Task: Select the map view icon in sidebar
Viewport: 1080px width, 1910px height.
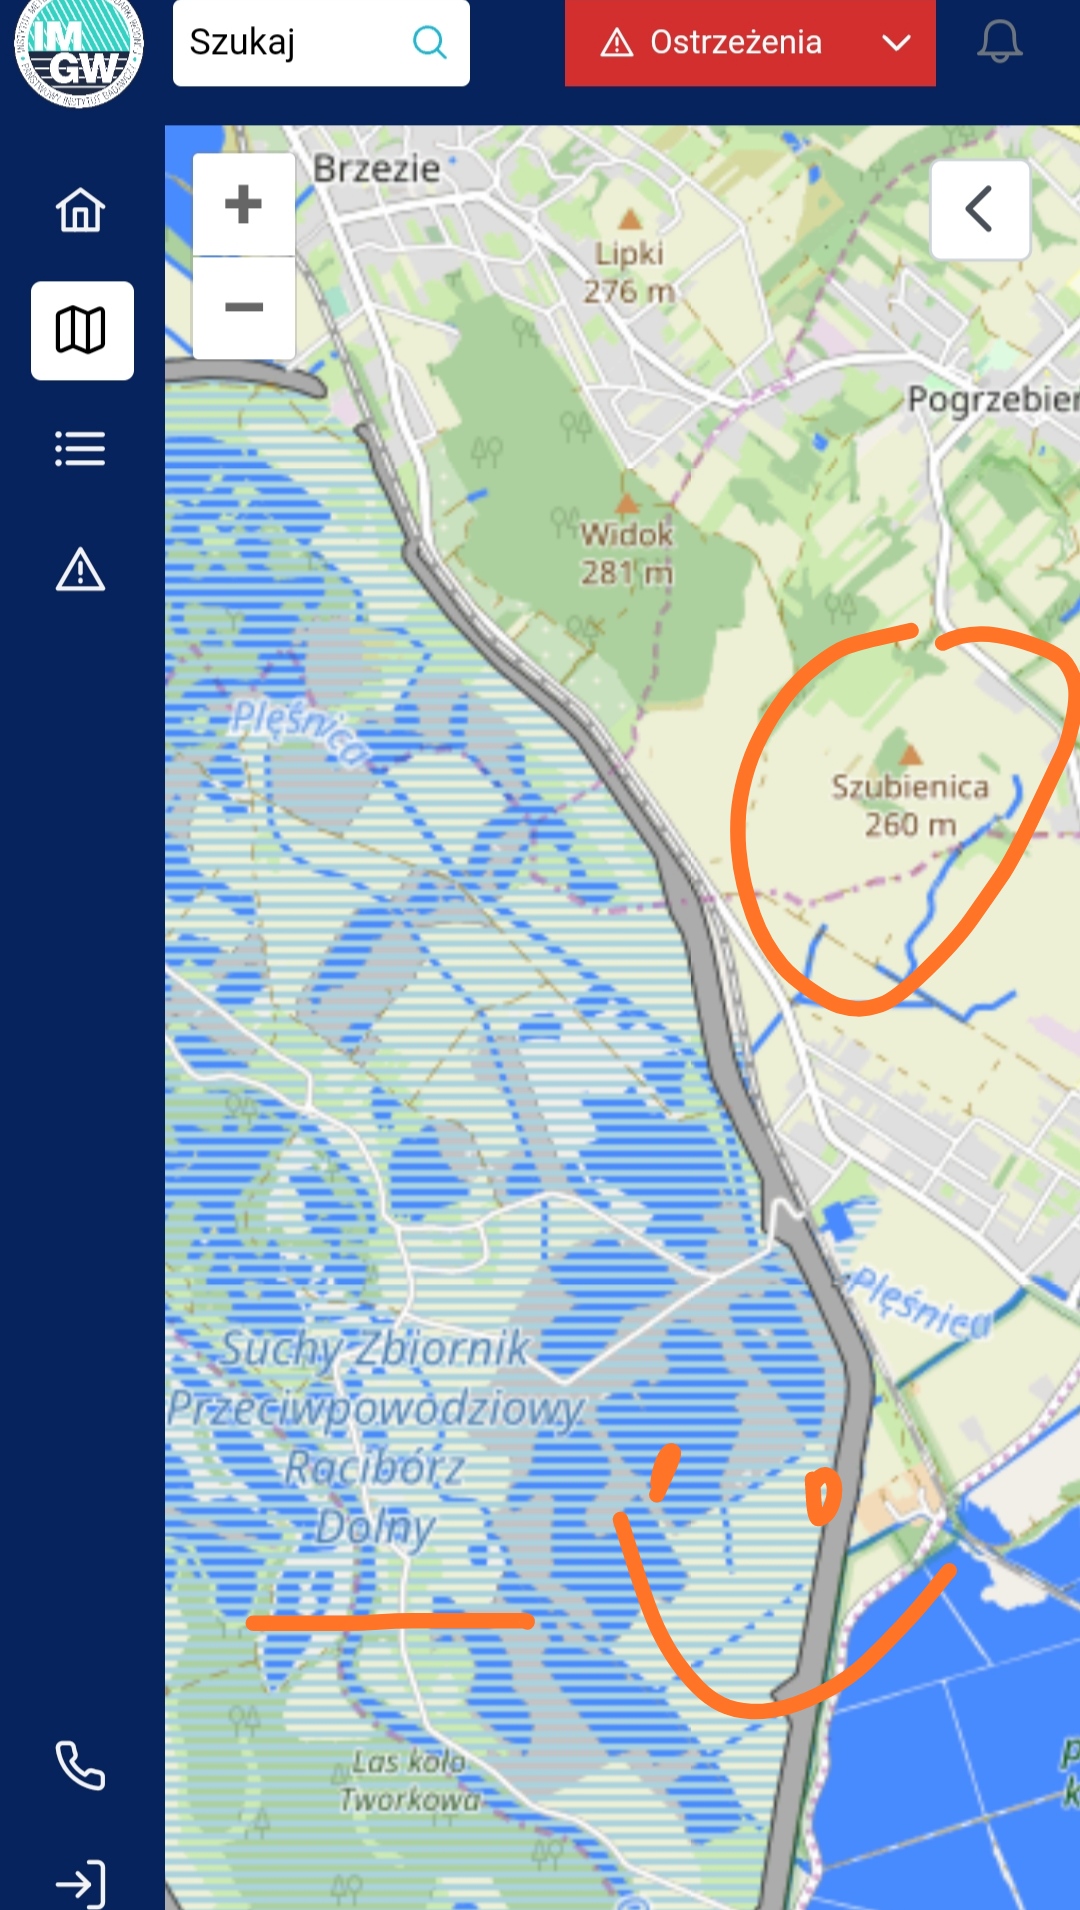Action: (x=82, y=330)
